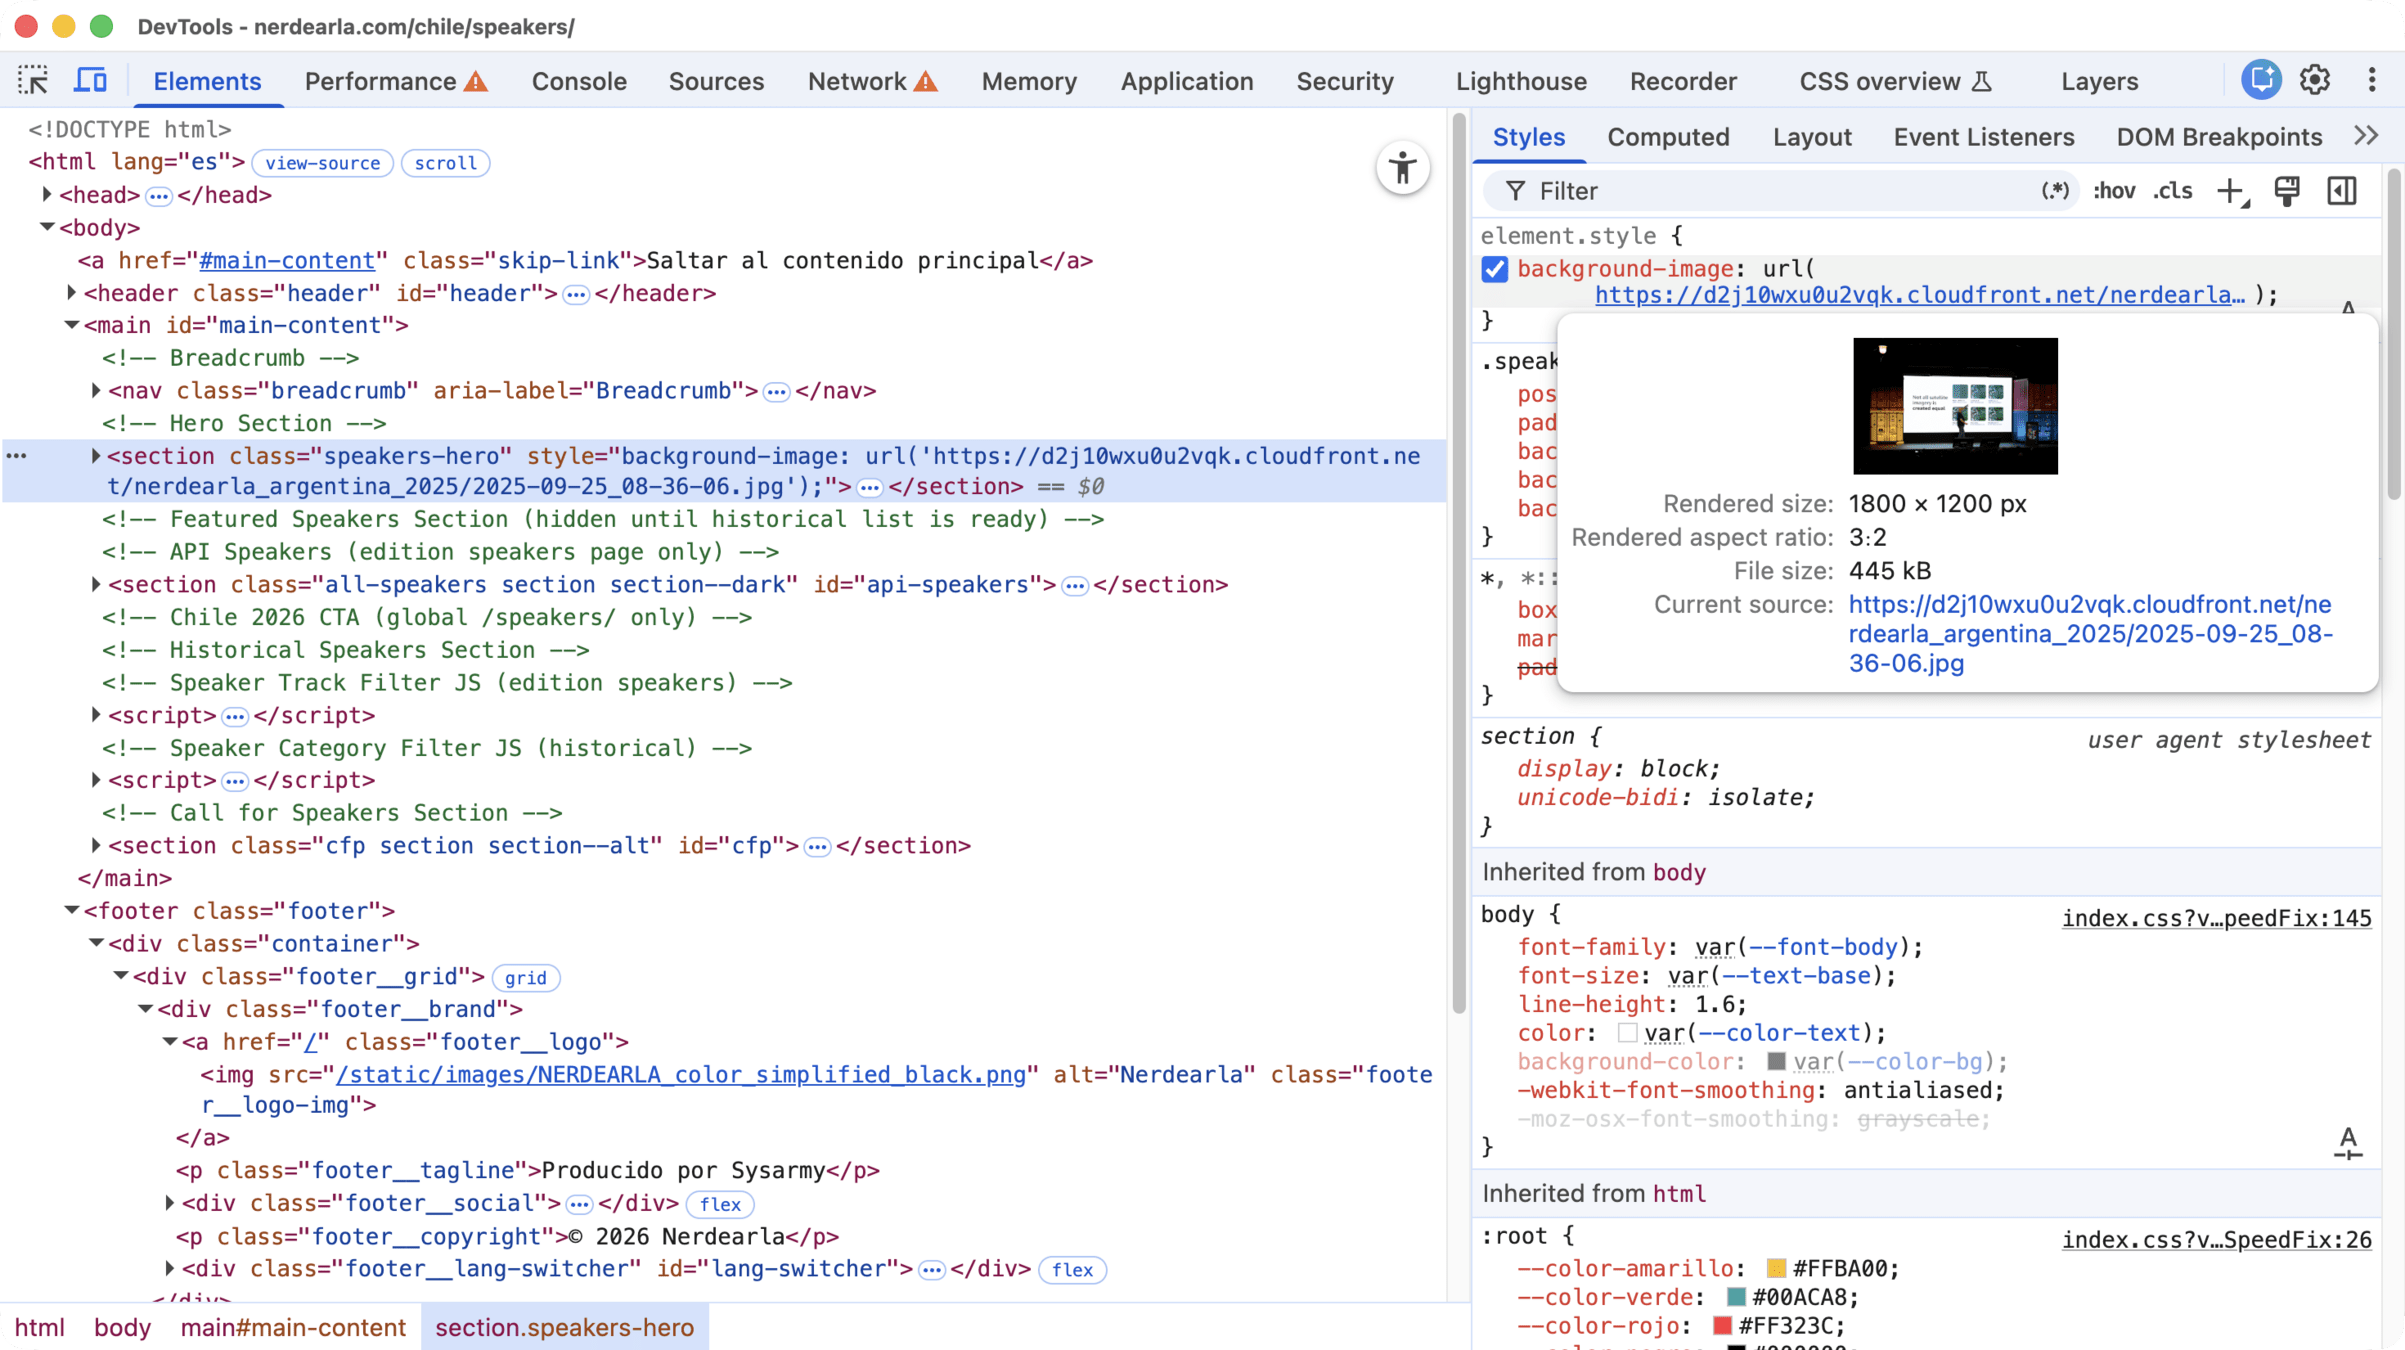Toggle the device toolbar icon
The height and width of the screenshot is (1350, 2405).
(x=90, y=80)
